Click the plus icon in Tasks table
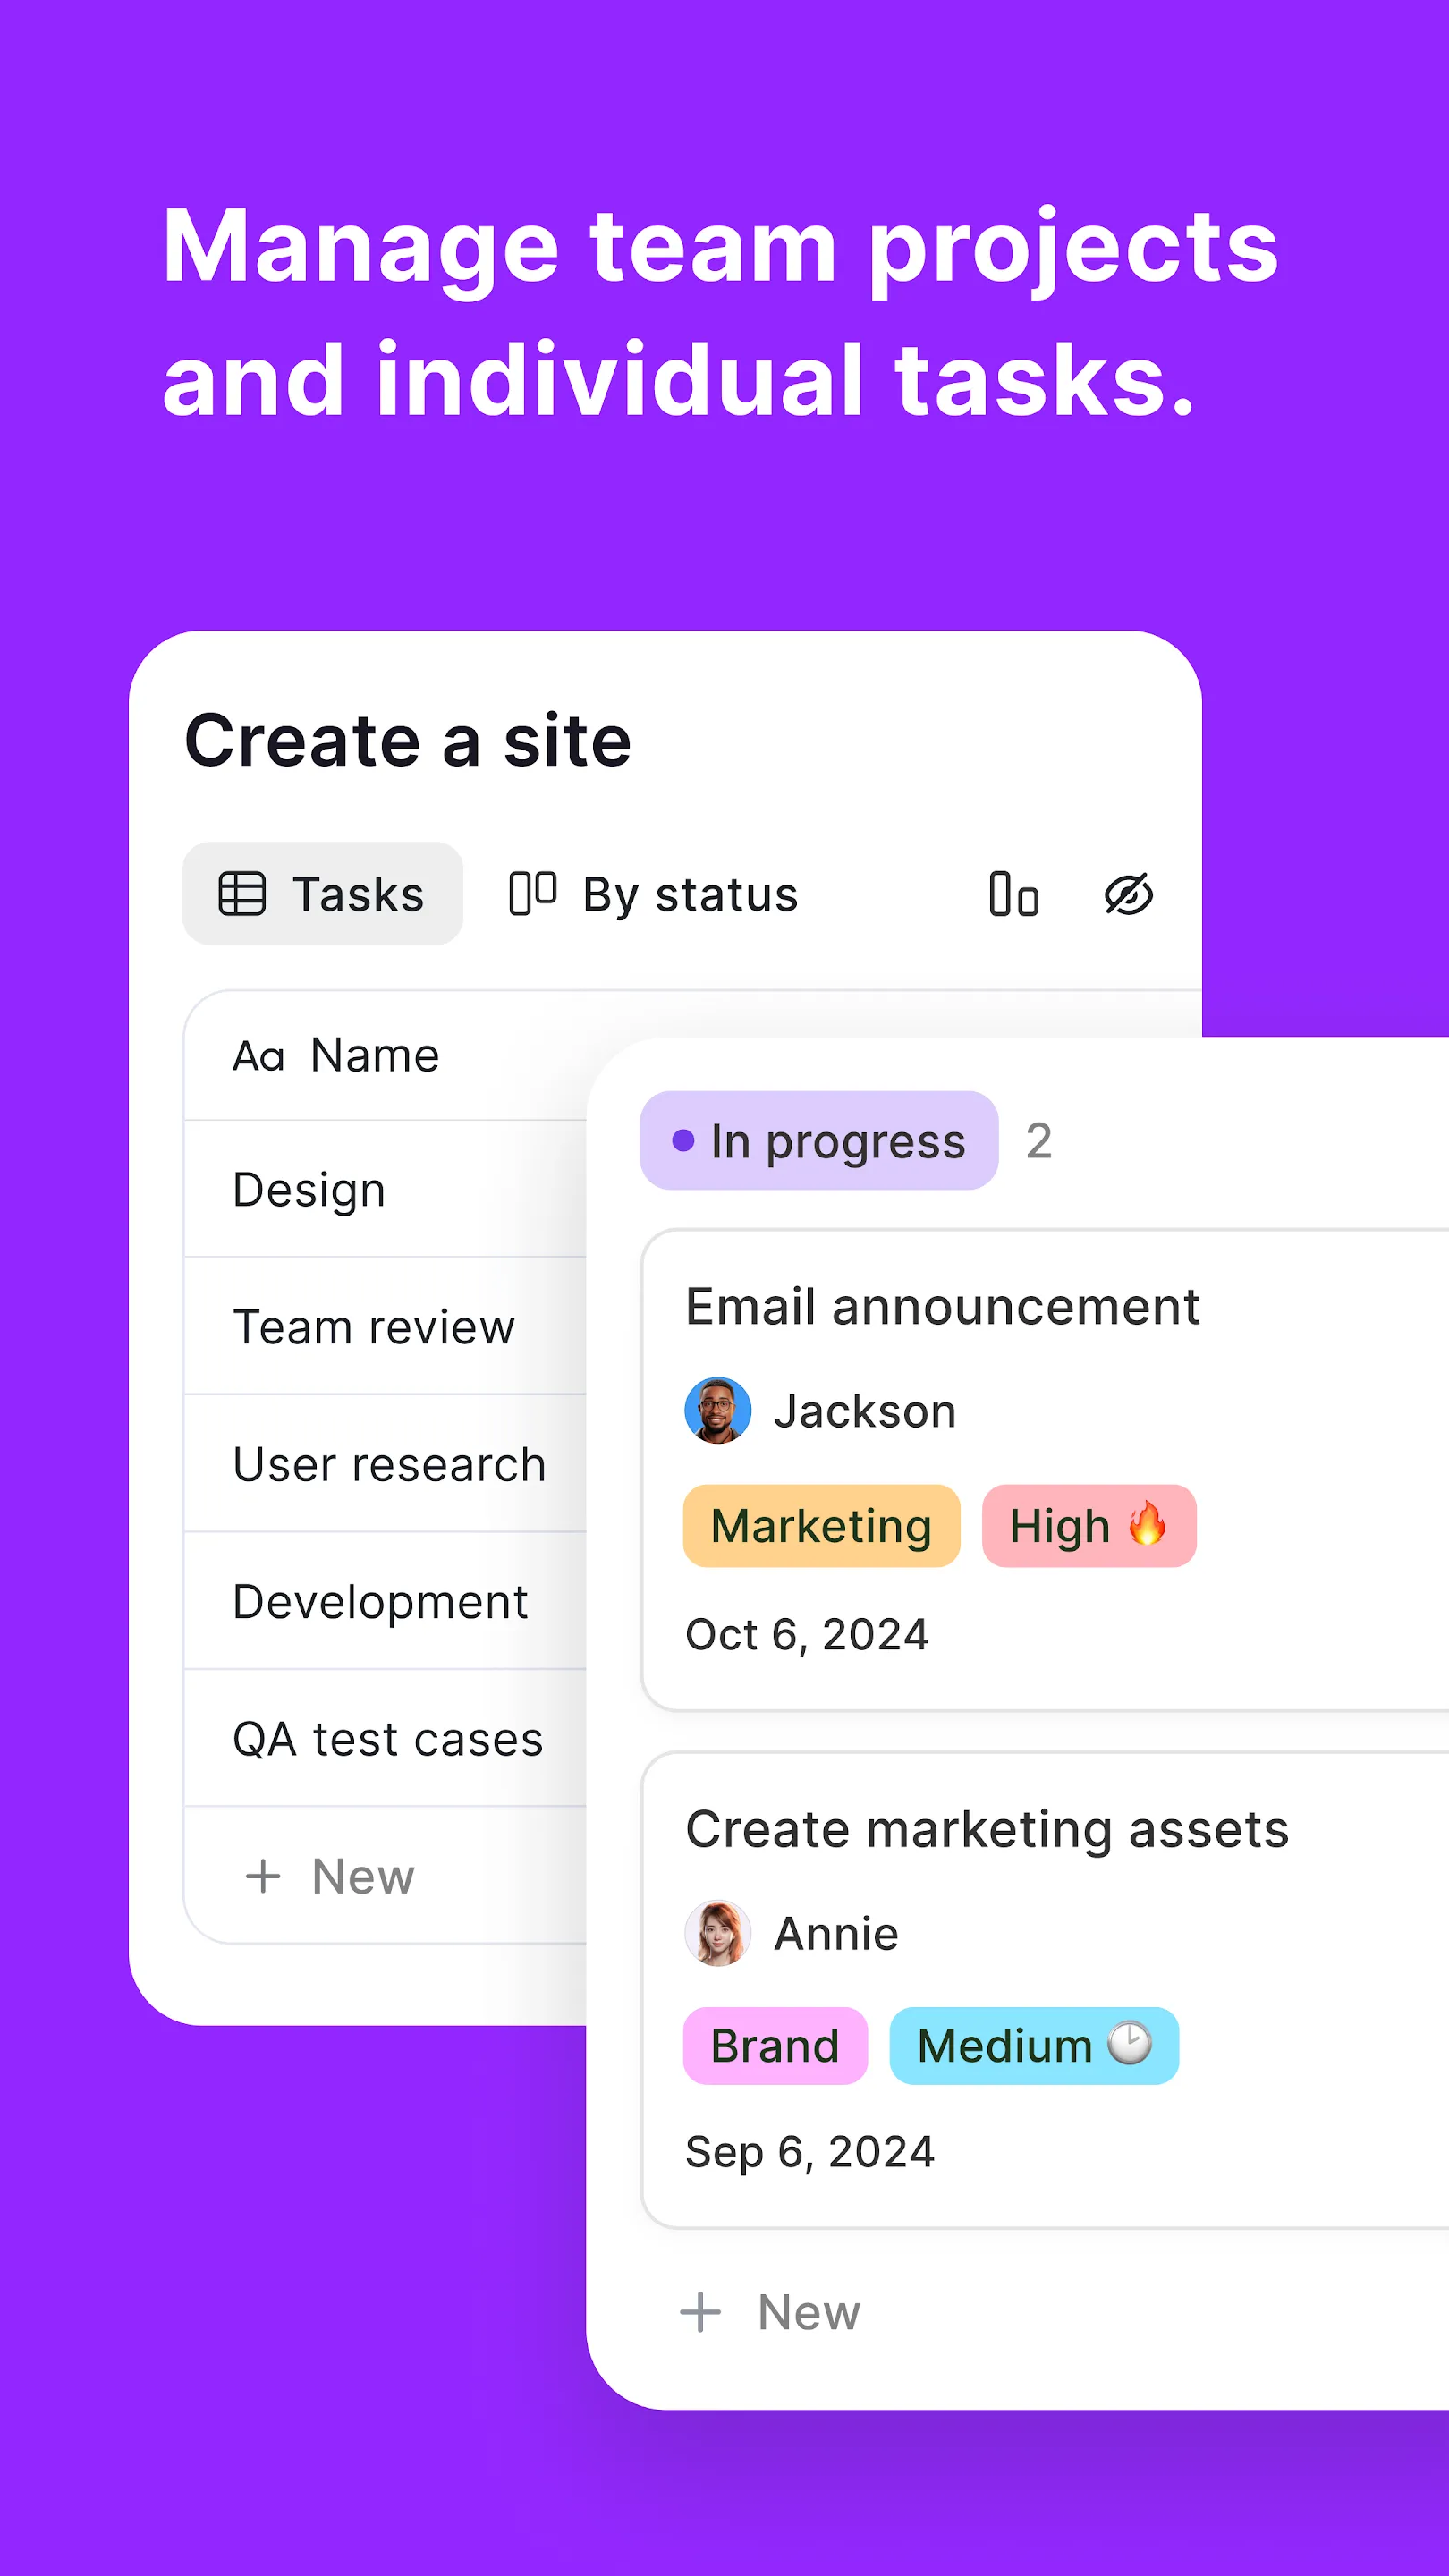This screenshot has width=1449, height=2576. point(263,1876)
